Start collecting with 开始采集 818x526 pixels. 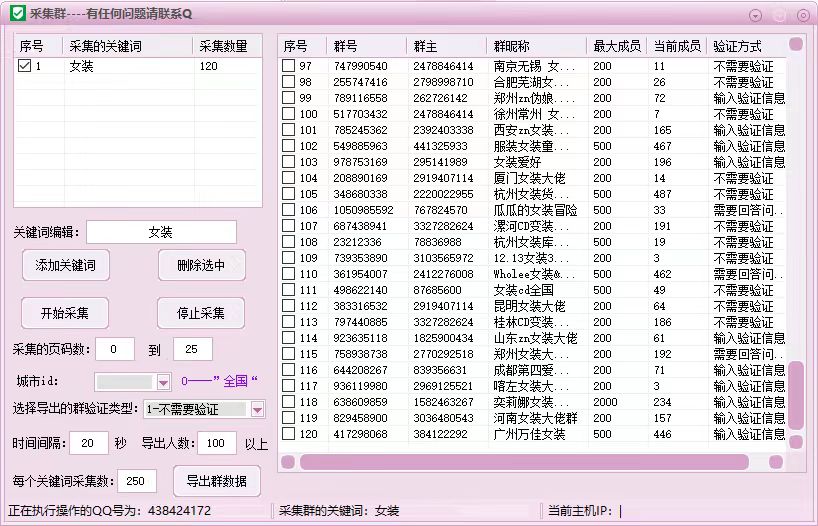65,313
